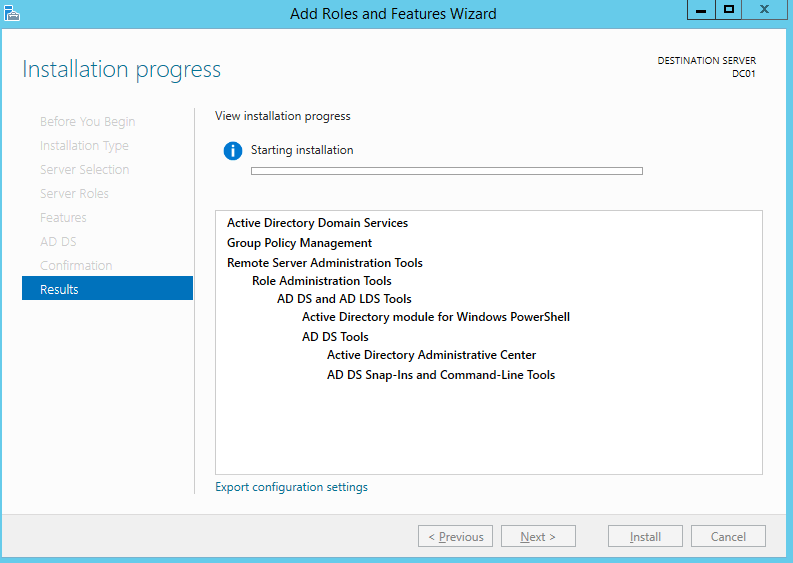The width and height of the screenshot is (793, 563).
Task: Click the wizard icon in title bar
Action: click(12, 13)
